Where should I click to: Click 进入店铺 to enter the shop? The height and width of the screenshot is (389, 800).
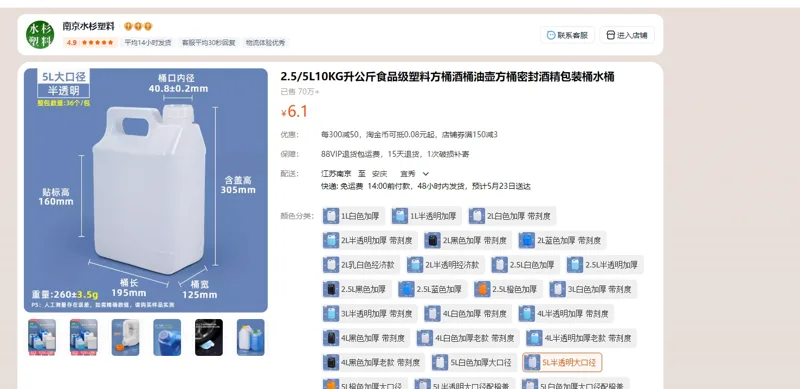627,35
